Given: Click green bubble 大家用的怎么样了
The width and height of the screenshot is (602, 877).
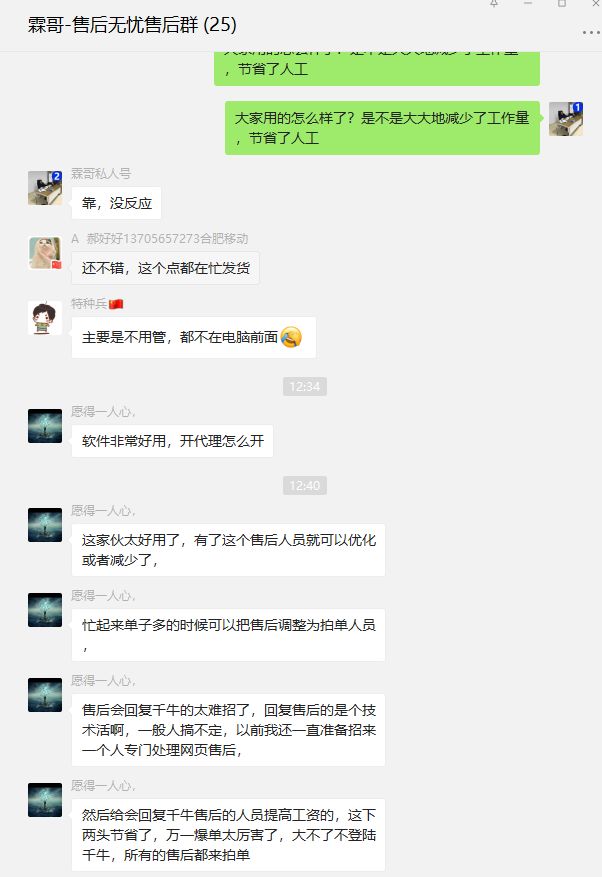Looking at the screenshot, I should (382, 128).
